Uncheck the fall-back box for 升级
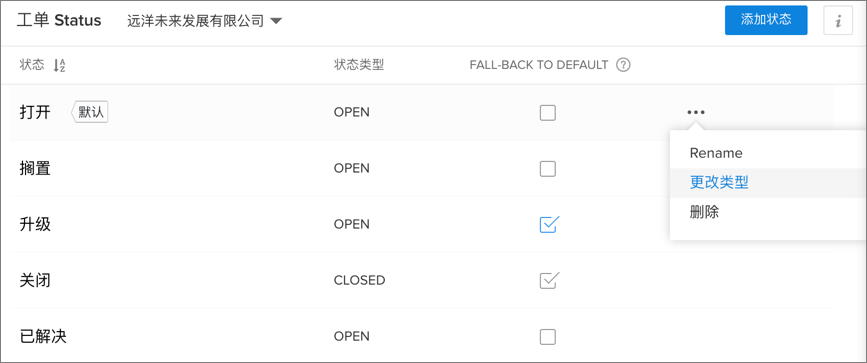The width and height of the screenshot is (867, 363). point(549,224)
